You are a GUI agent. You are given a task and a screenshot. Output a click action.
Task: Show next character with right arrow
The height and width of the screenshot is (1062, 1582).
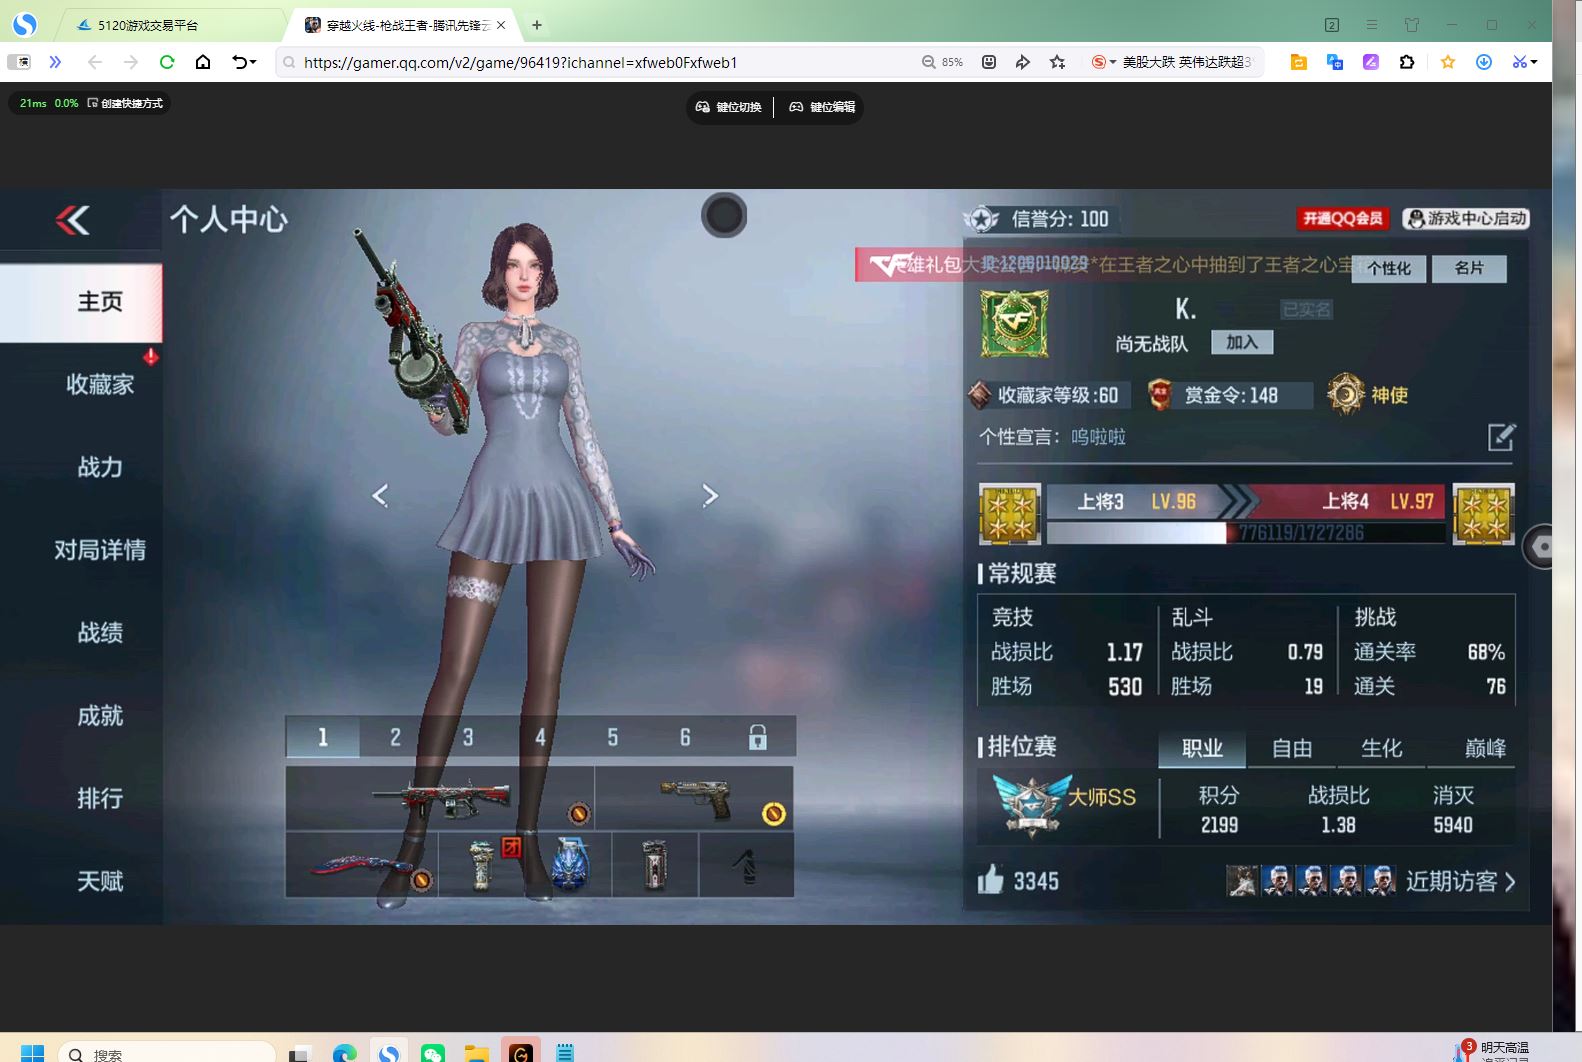[710, 495]
